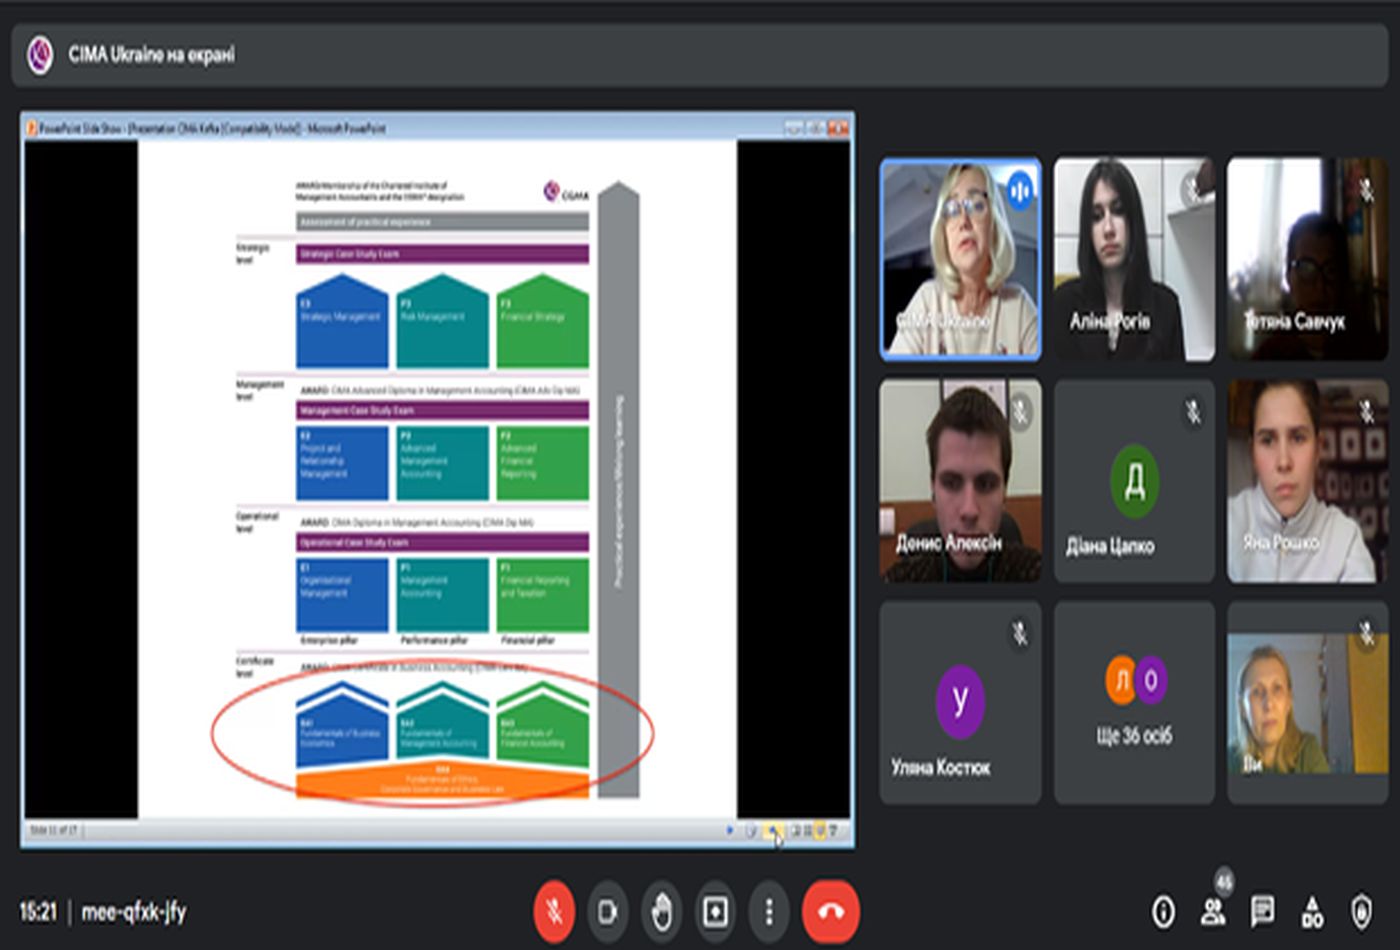Show the participants list
The width and height of the screenshot is (1400, 950).
(x=1213, y=911)
